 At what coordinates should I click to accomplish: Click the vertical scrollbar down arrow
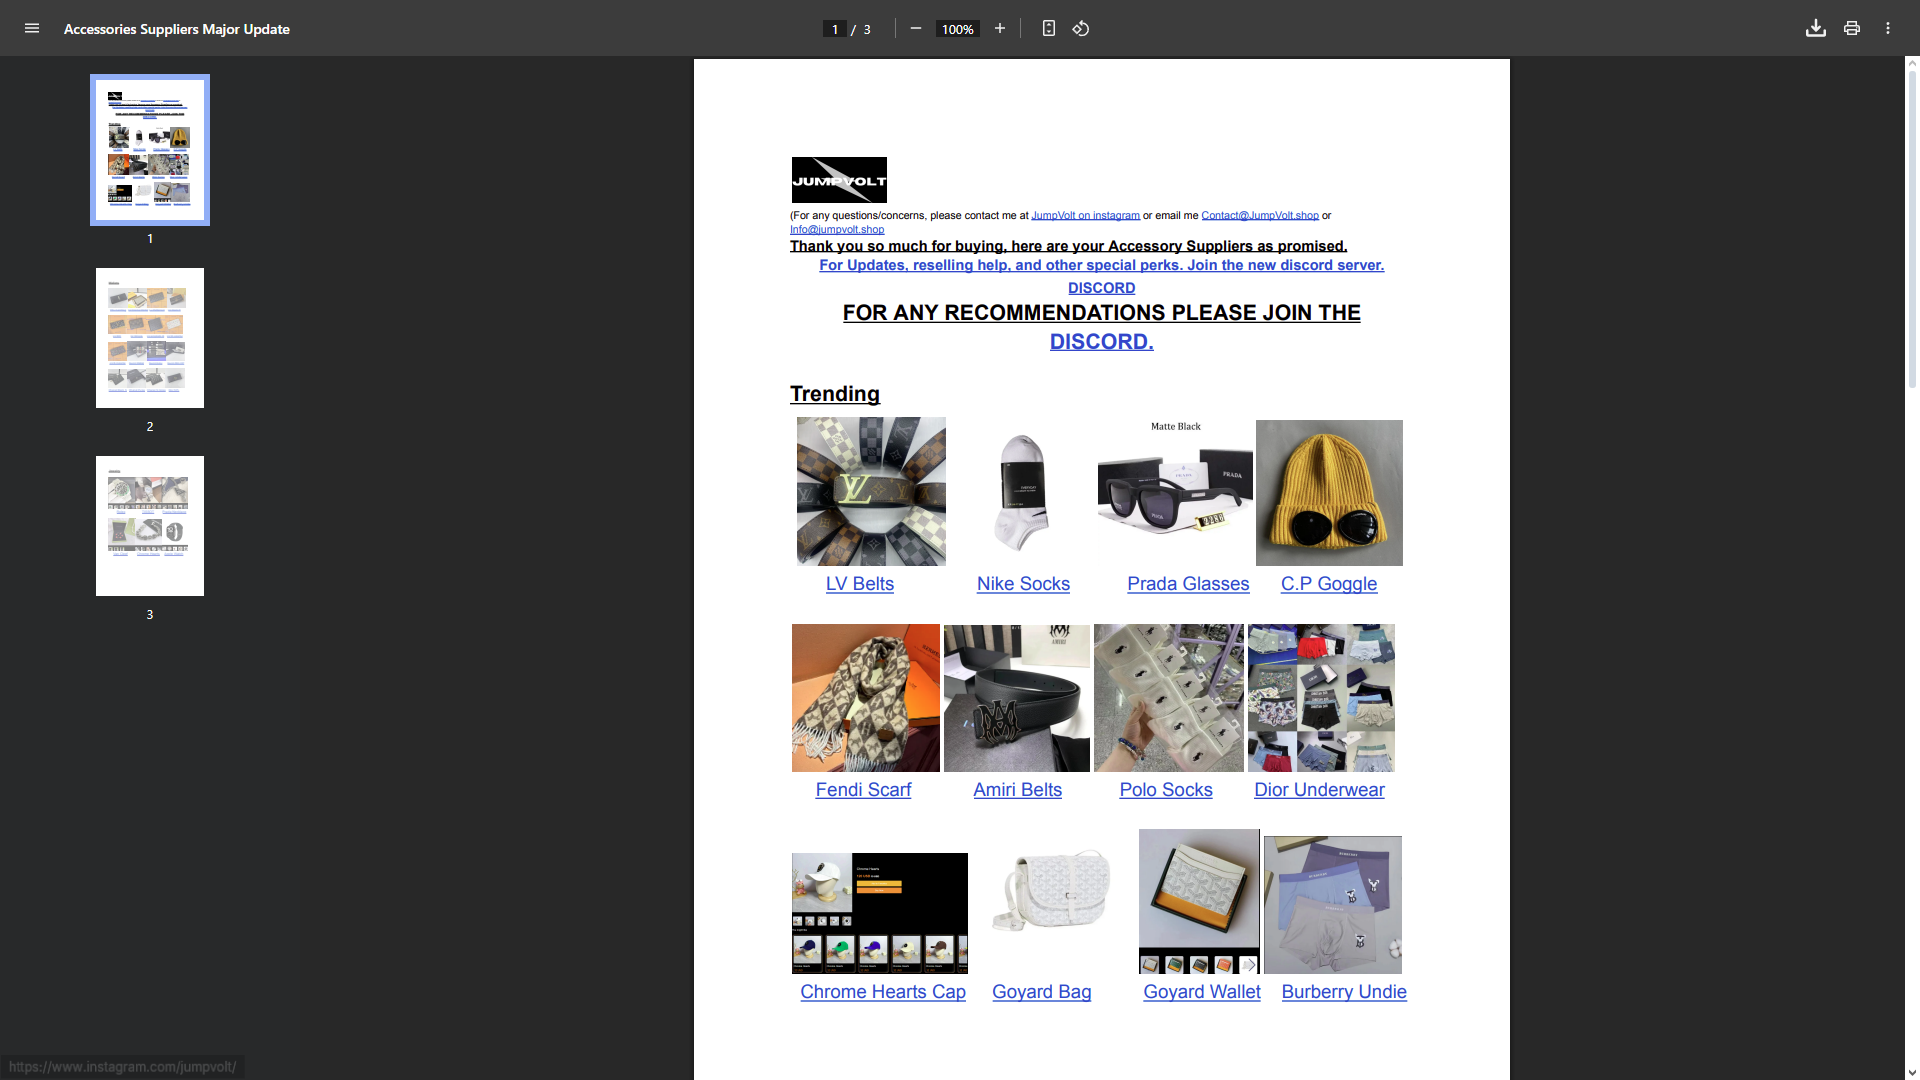[1912, 1072]
